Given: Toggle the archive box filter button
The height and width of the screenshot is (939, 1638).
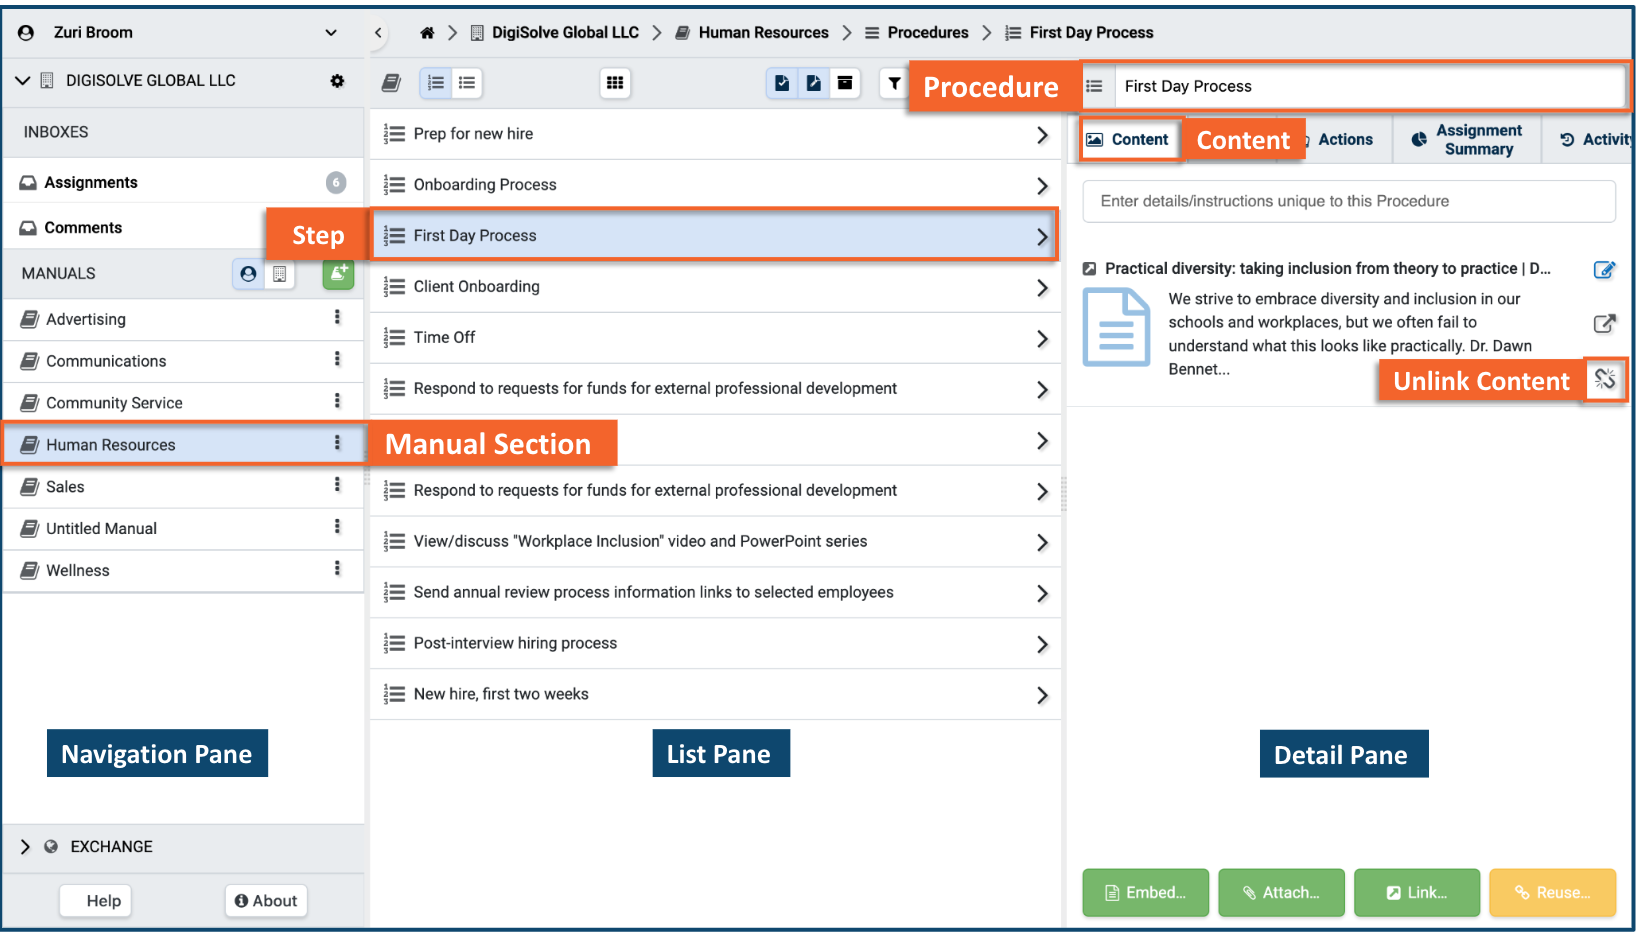Looking at the screenshot, I should click(x=845, y=83).
